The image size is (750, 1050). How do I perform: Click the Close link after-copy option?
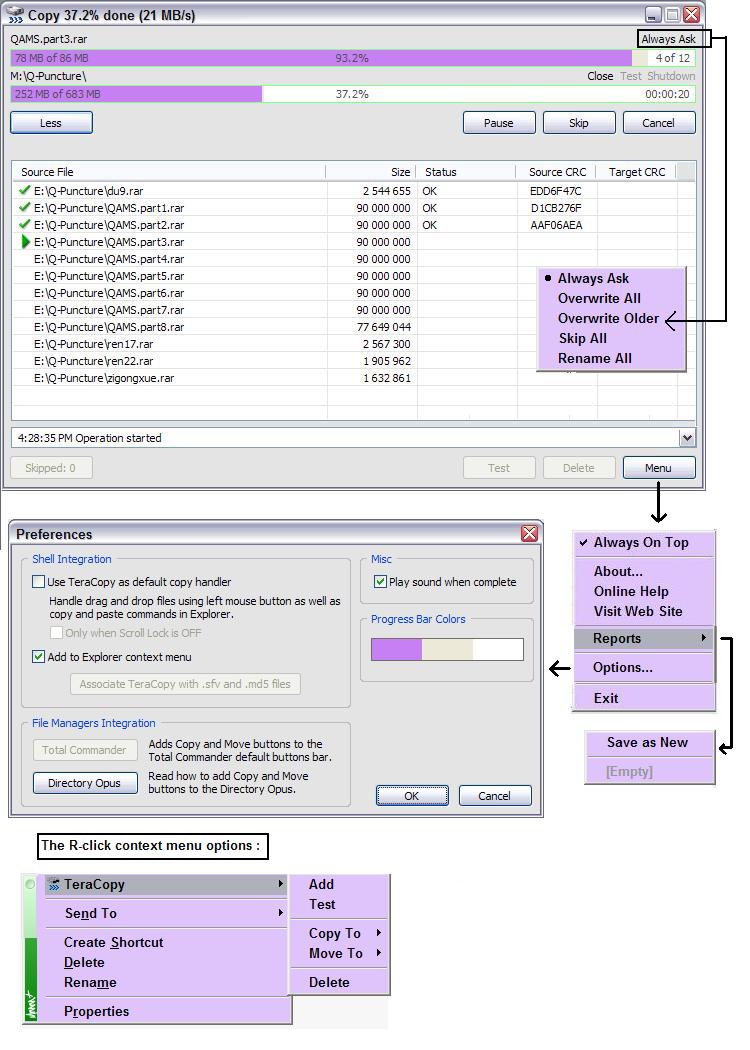click(600, 76)
